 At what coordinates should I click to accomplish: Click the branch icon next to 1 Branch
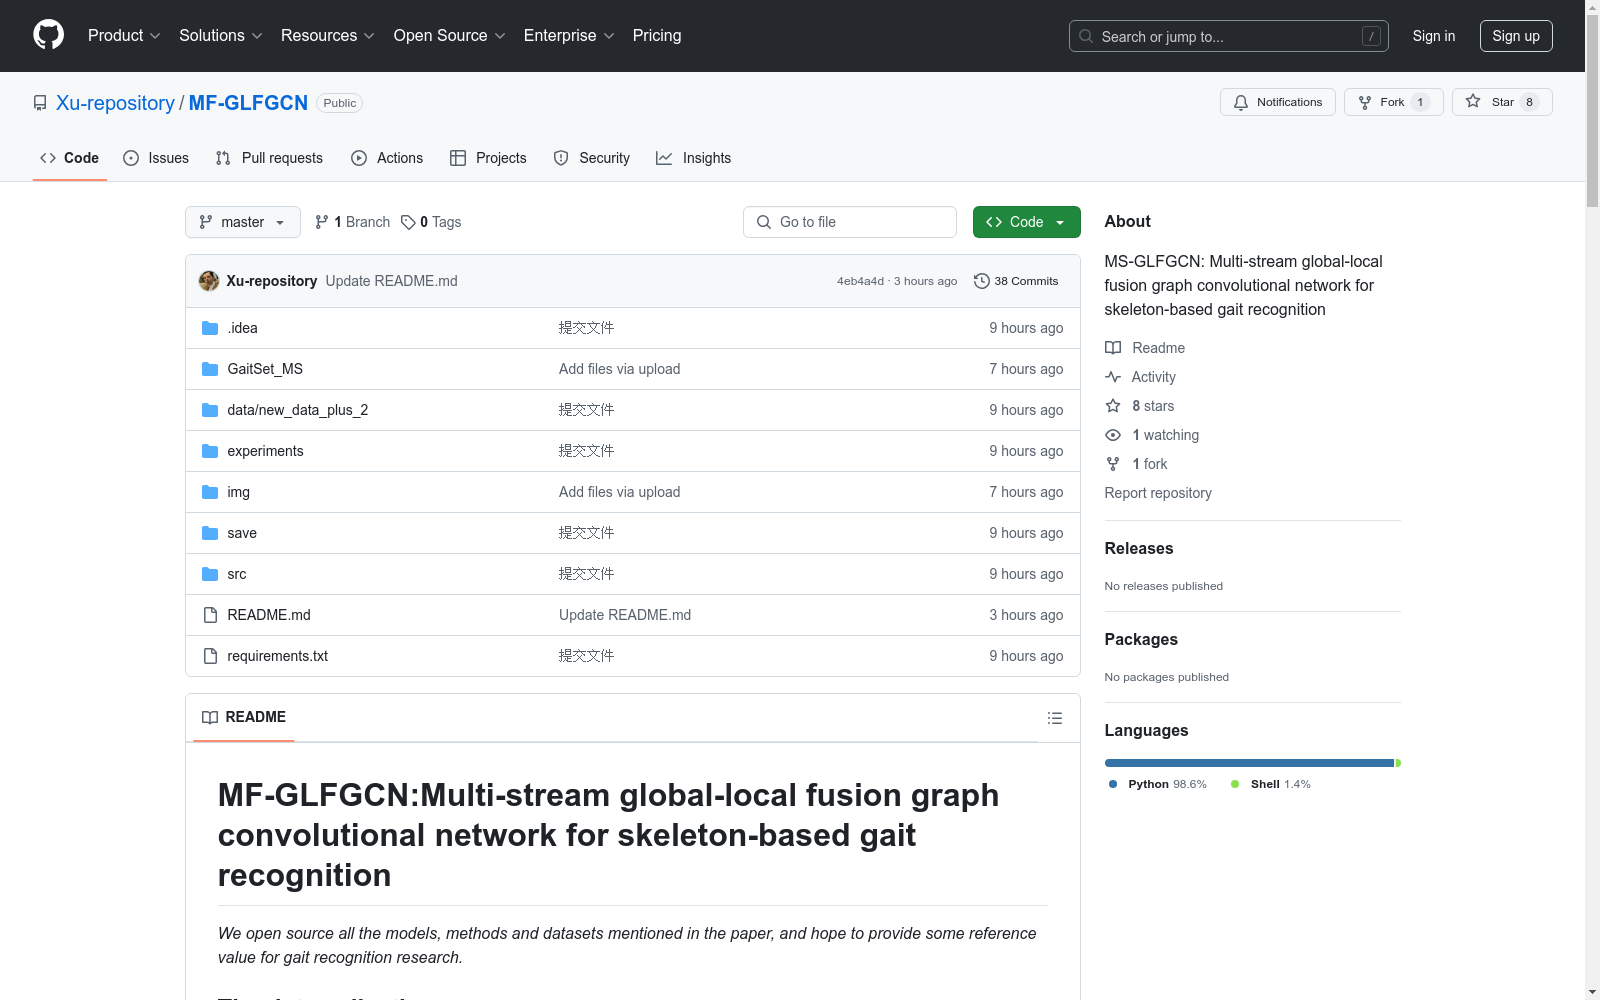pos(322,222)
